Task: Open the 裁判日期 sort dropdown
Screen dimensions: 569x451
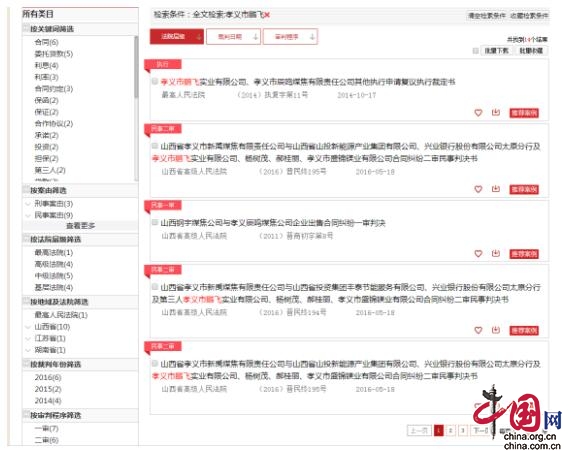Action: 233,37
